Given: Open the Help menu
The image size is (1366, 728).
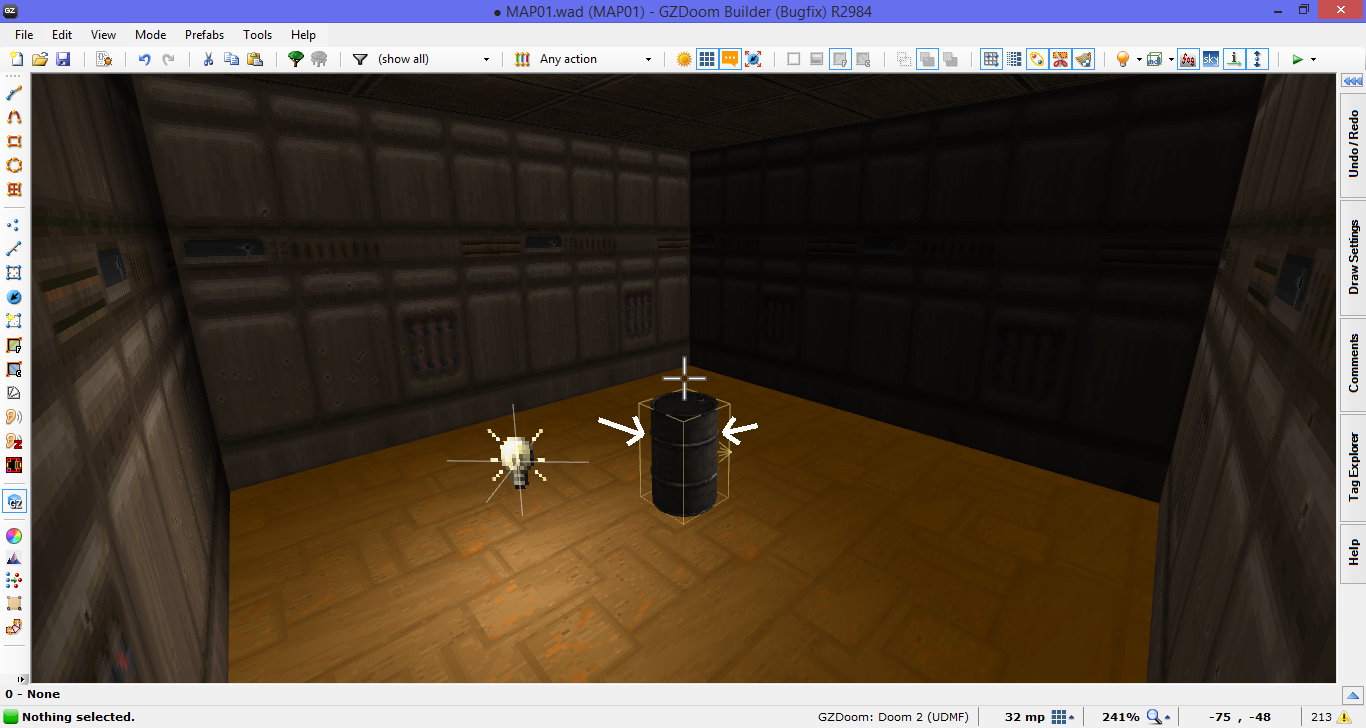Looking at the screenshot, I should 303,34.
